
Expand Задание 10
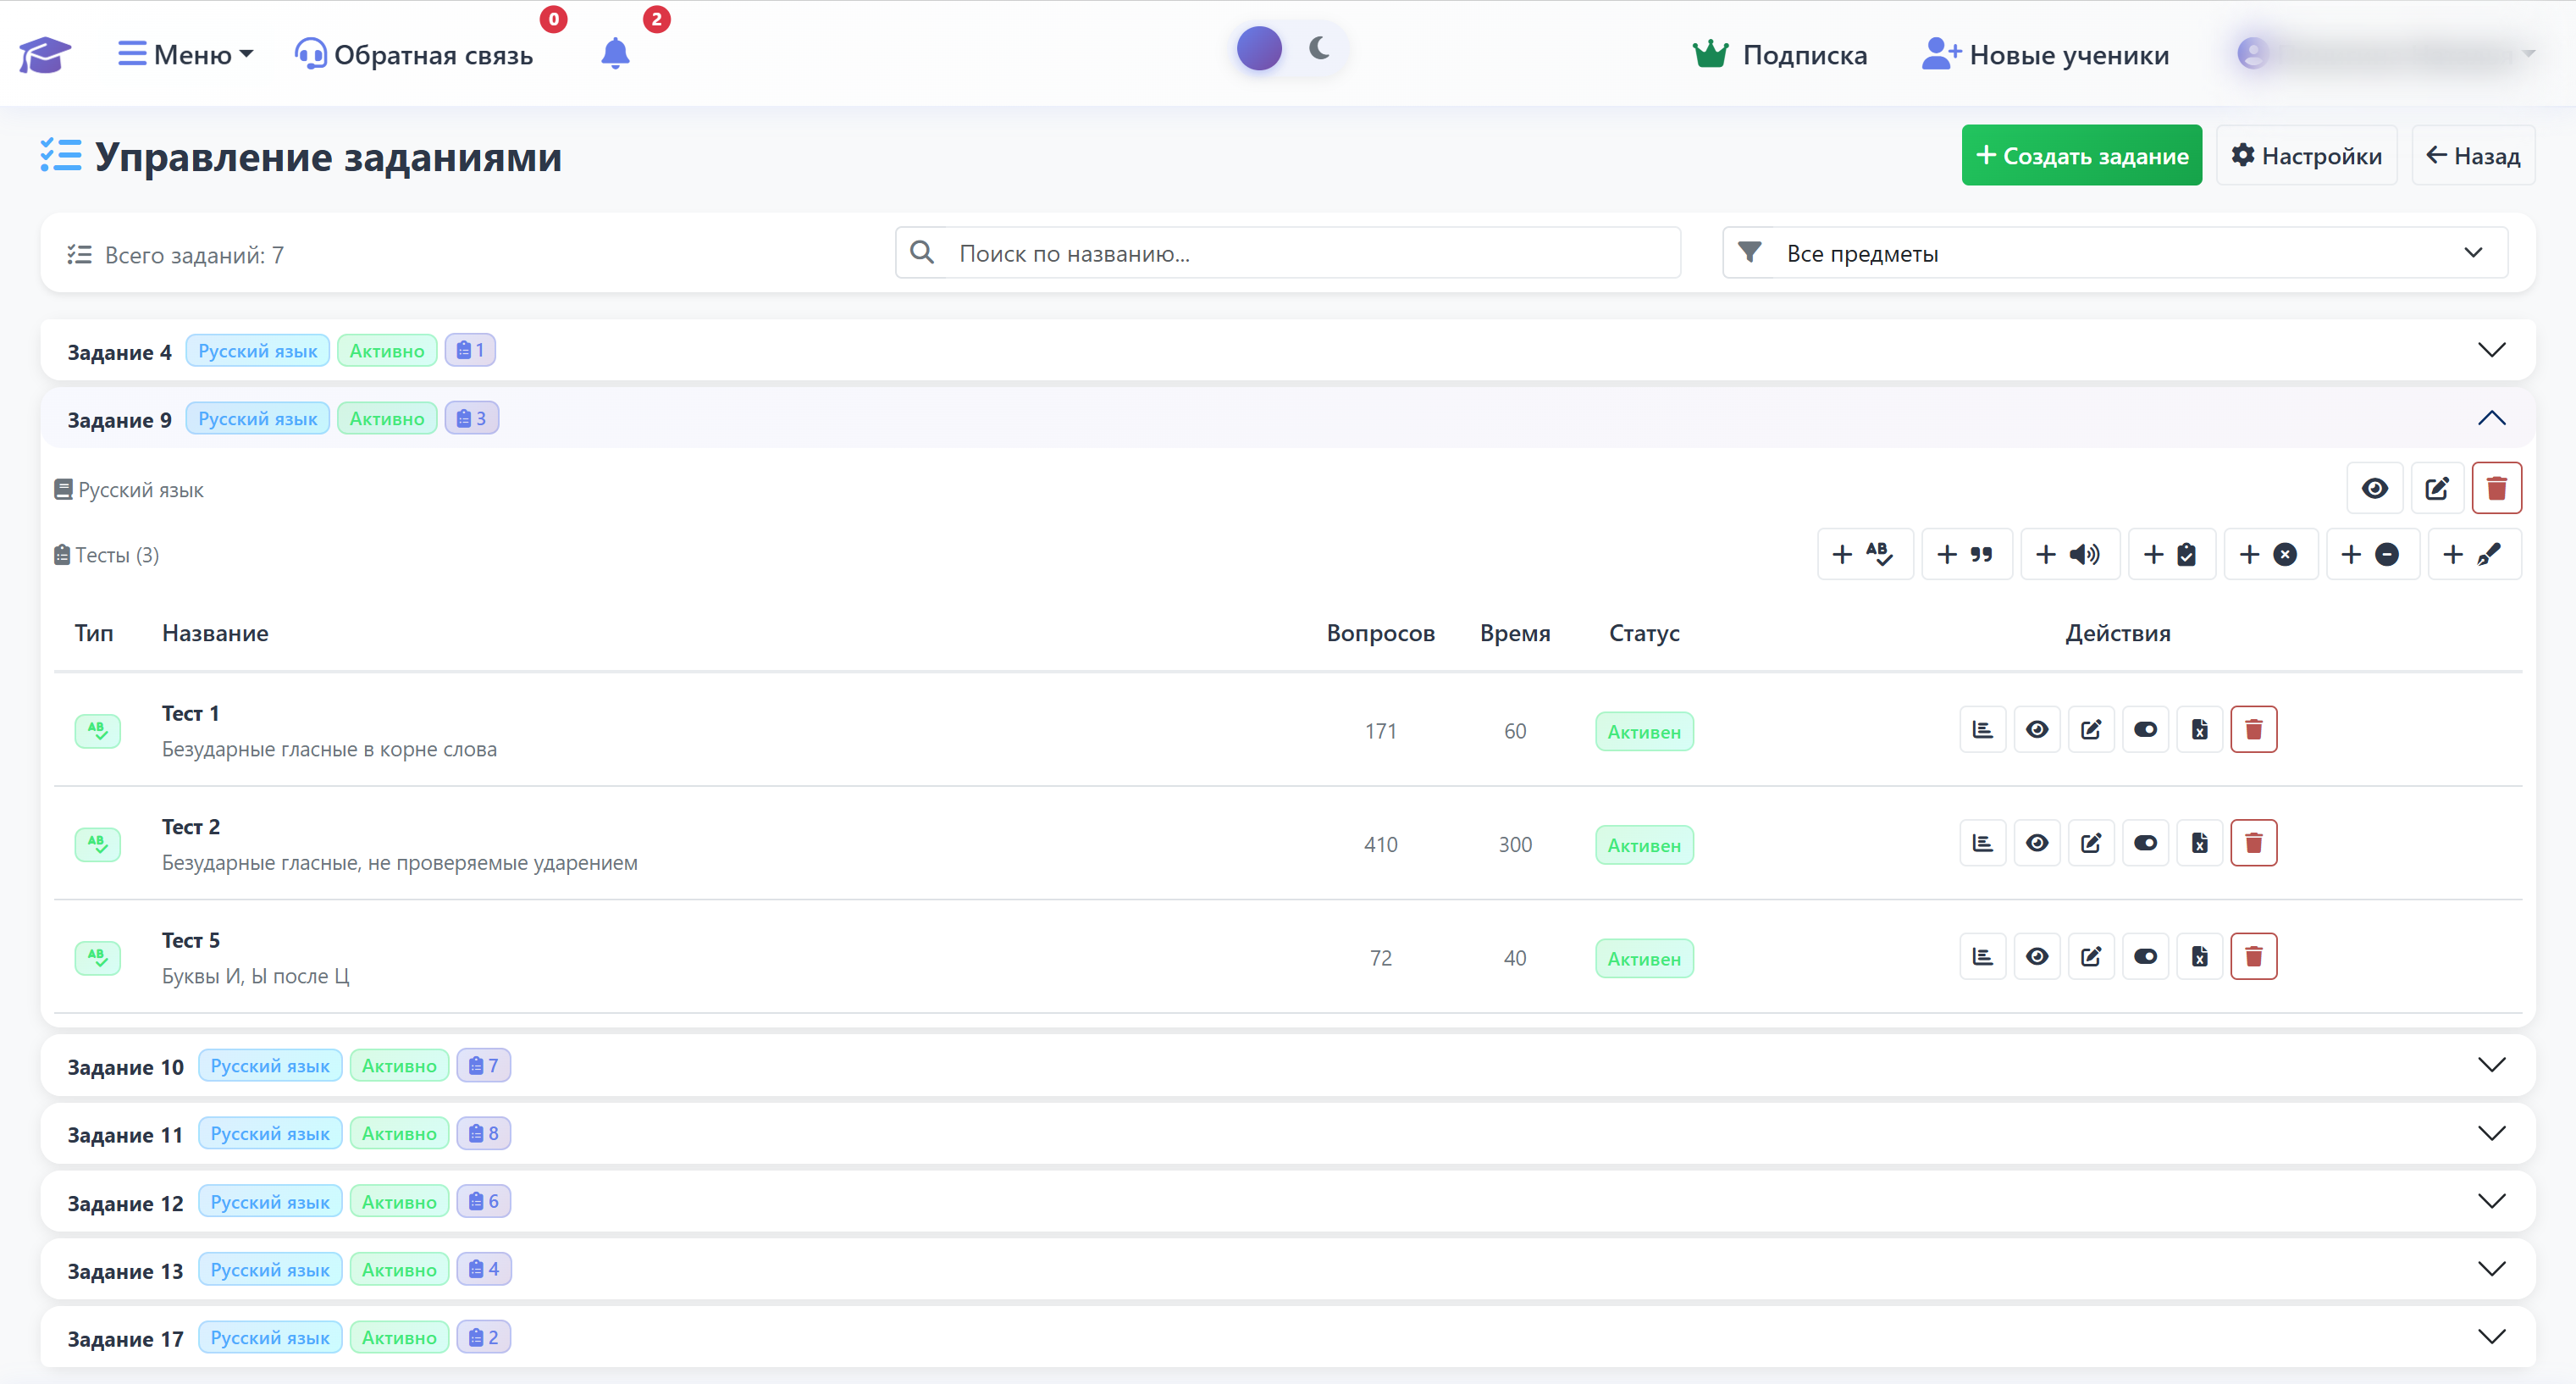click(x=1288, y=1065)
